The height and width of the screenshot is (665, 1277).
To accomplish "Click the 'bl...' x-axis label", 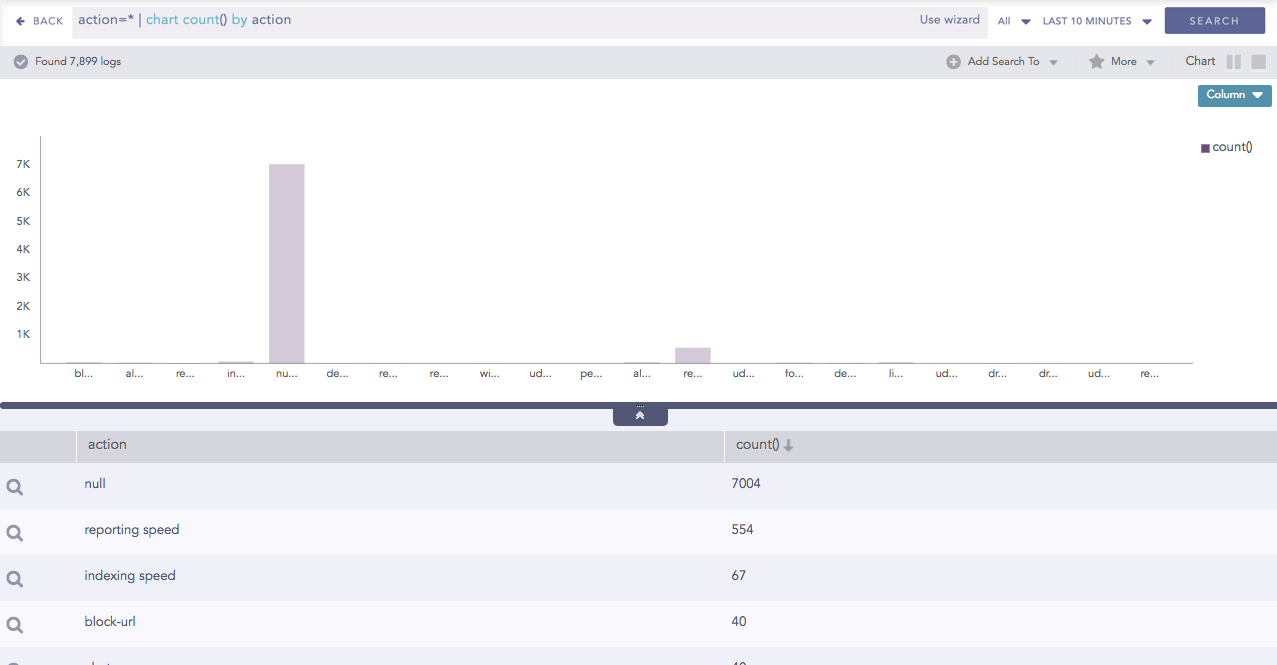I will pos(83,374).
